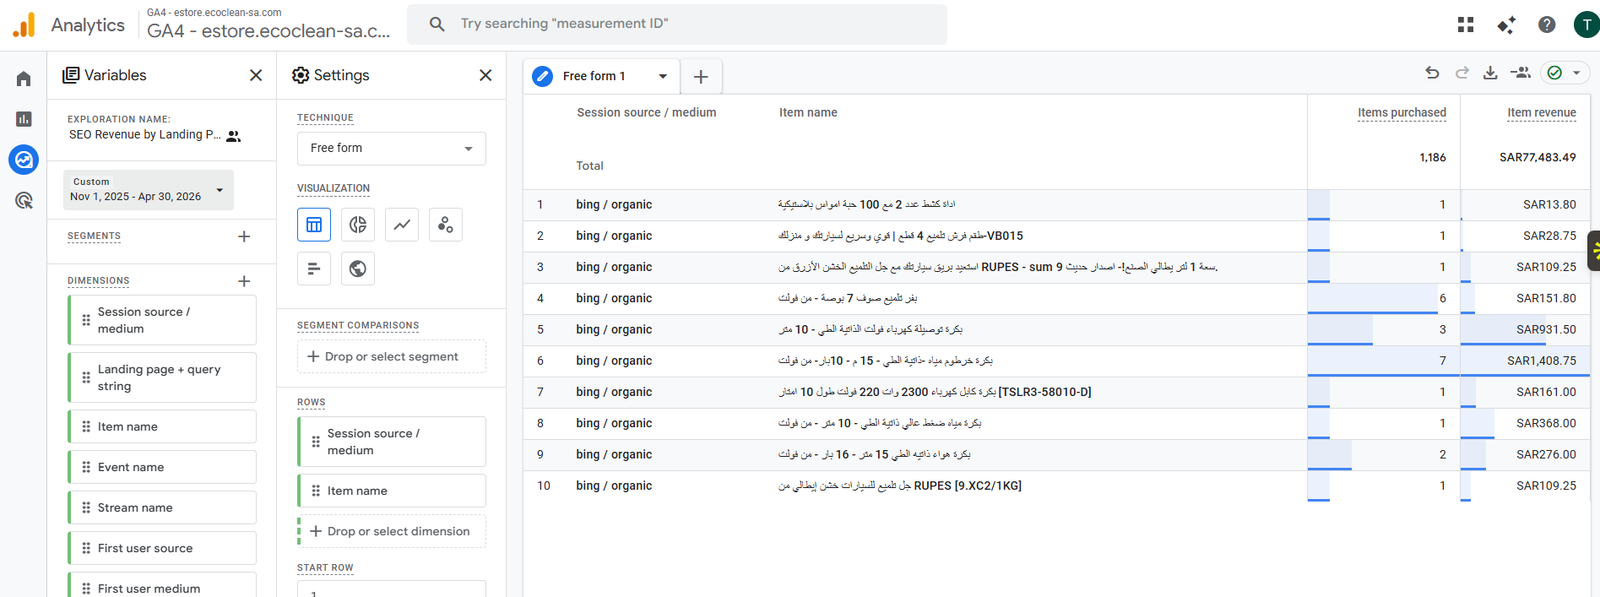Add a new dimension
Viewport: 1600px width, 597px height.
click(x=244, y=281)
